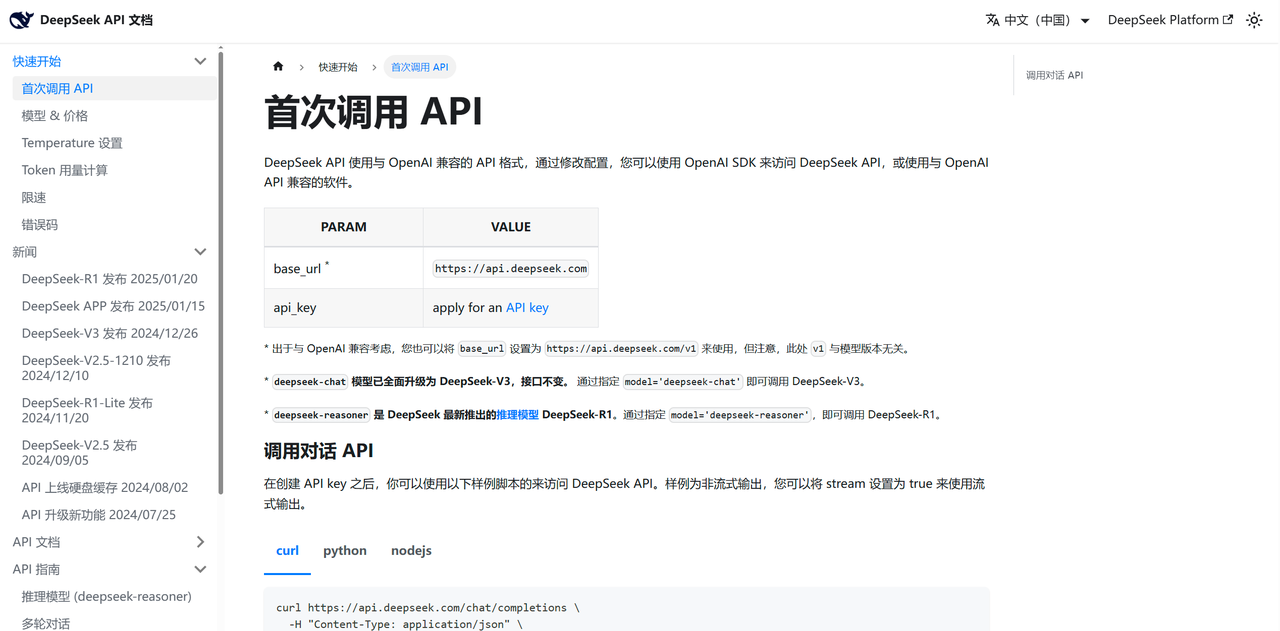Collapse the 新闻 sidebar section chevron
This screenshot has height=631, width=1280.
point(200,252)
